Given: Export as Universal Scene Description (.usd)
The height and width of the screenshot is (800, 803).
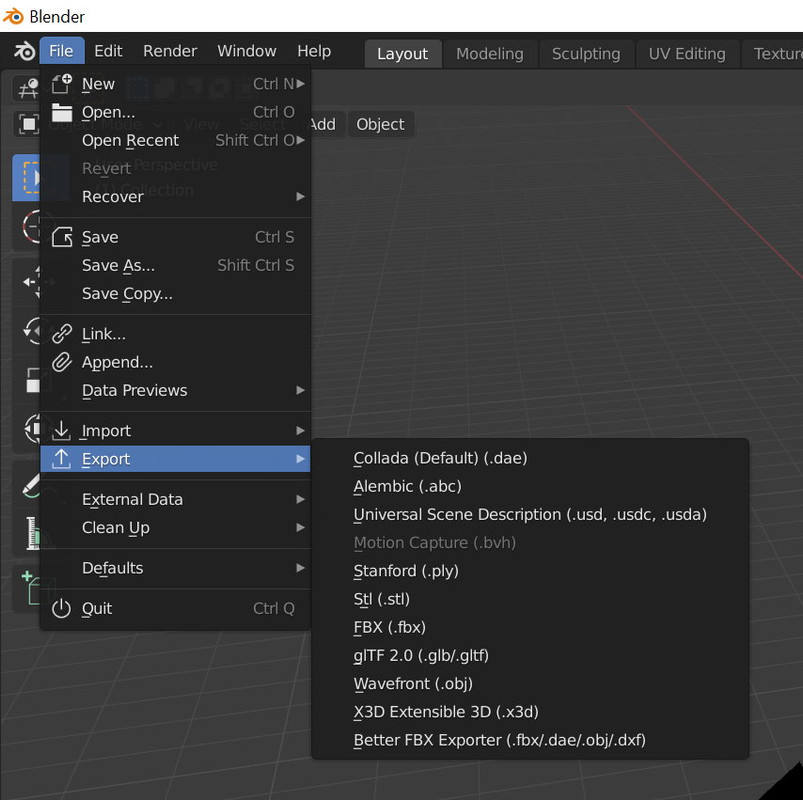Looking at the screenshot, I should coord(530,514).
